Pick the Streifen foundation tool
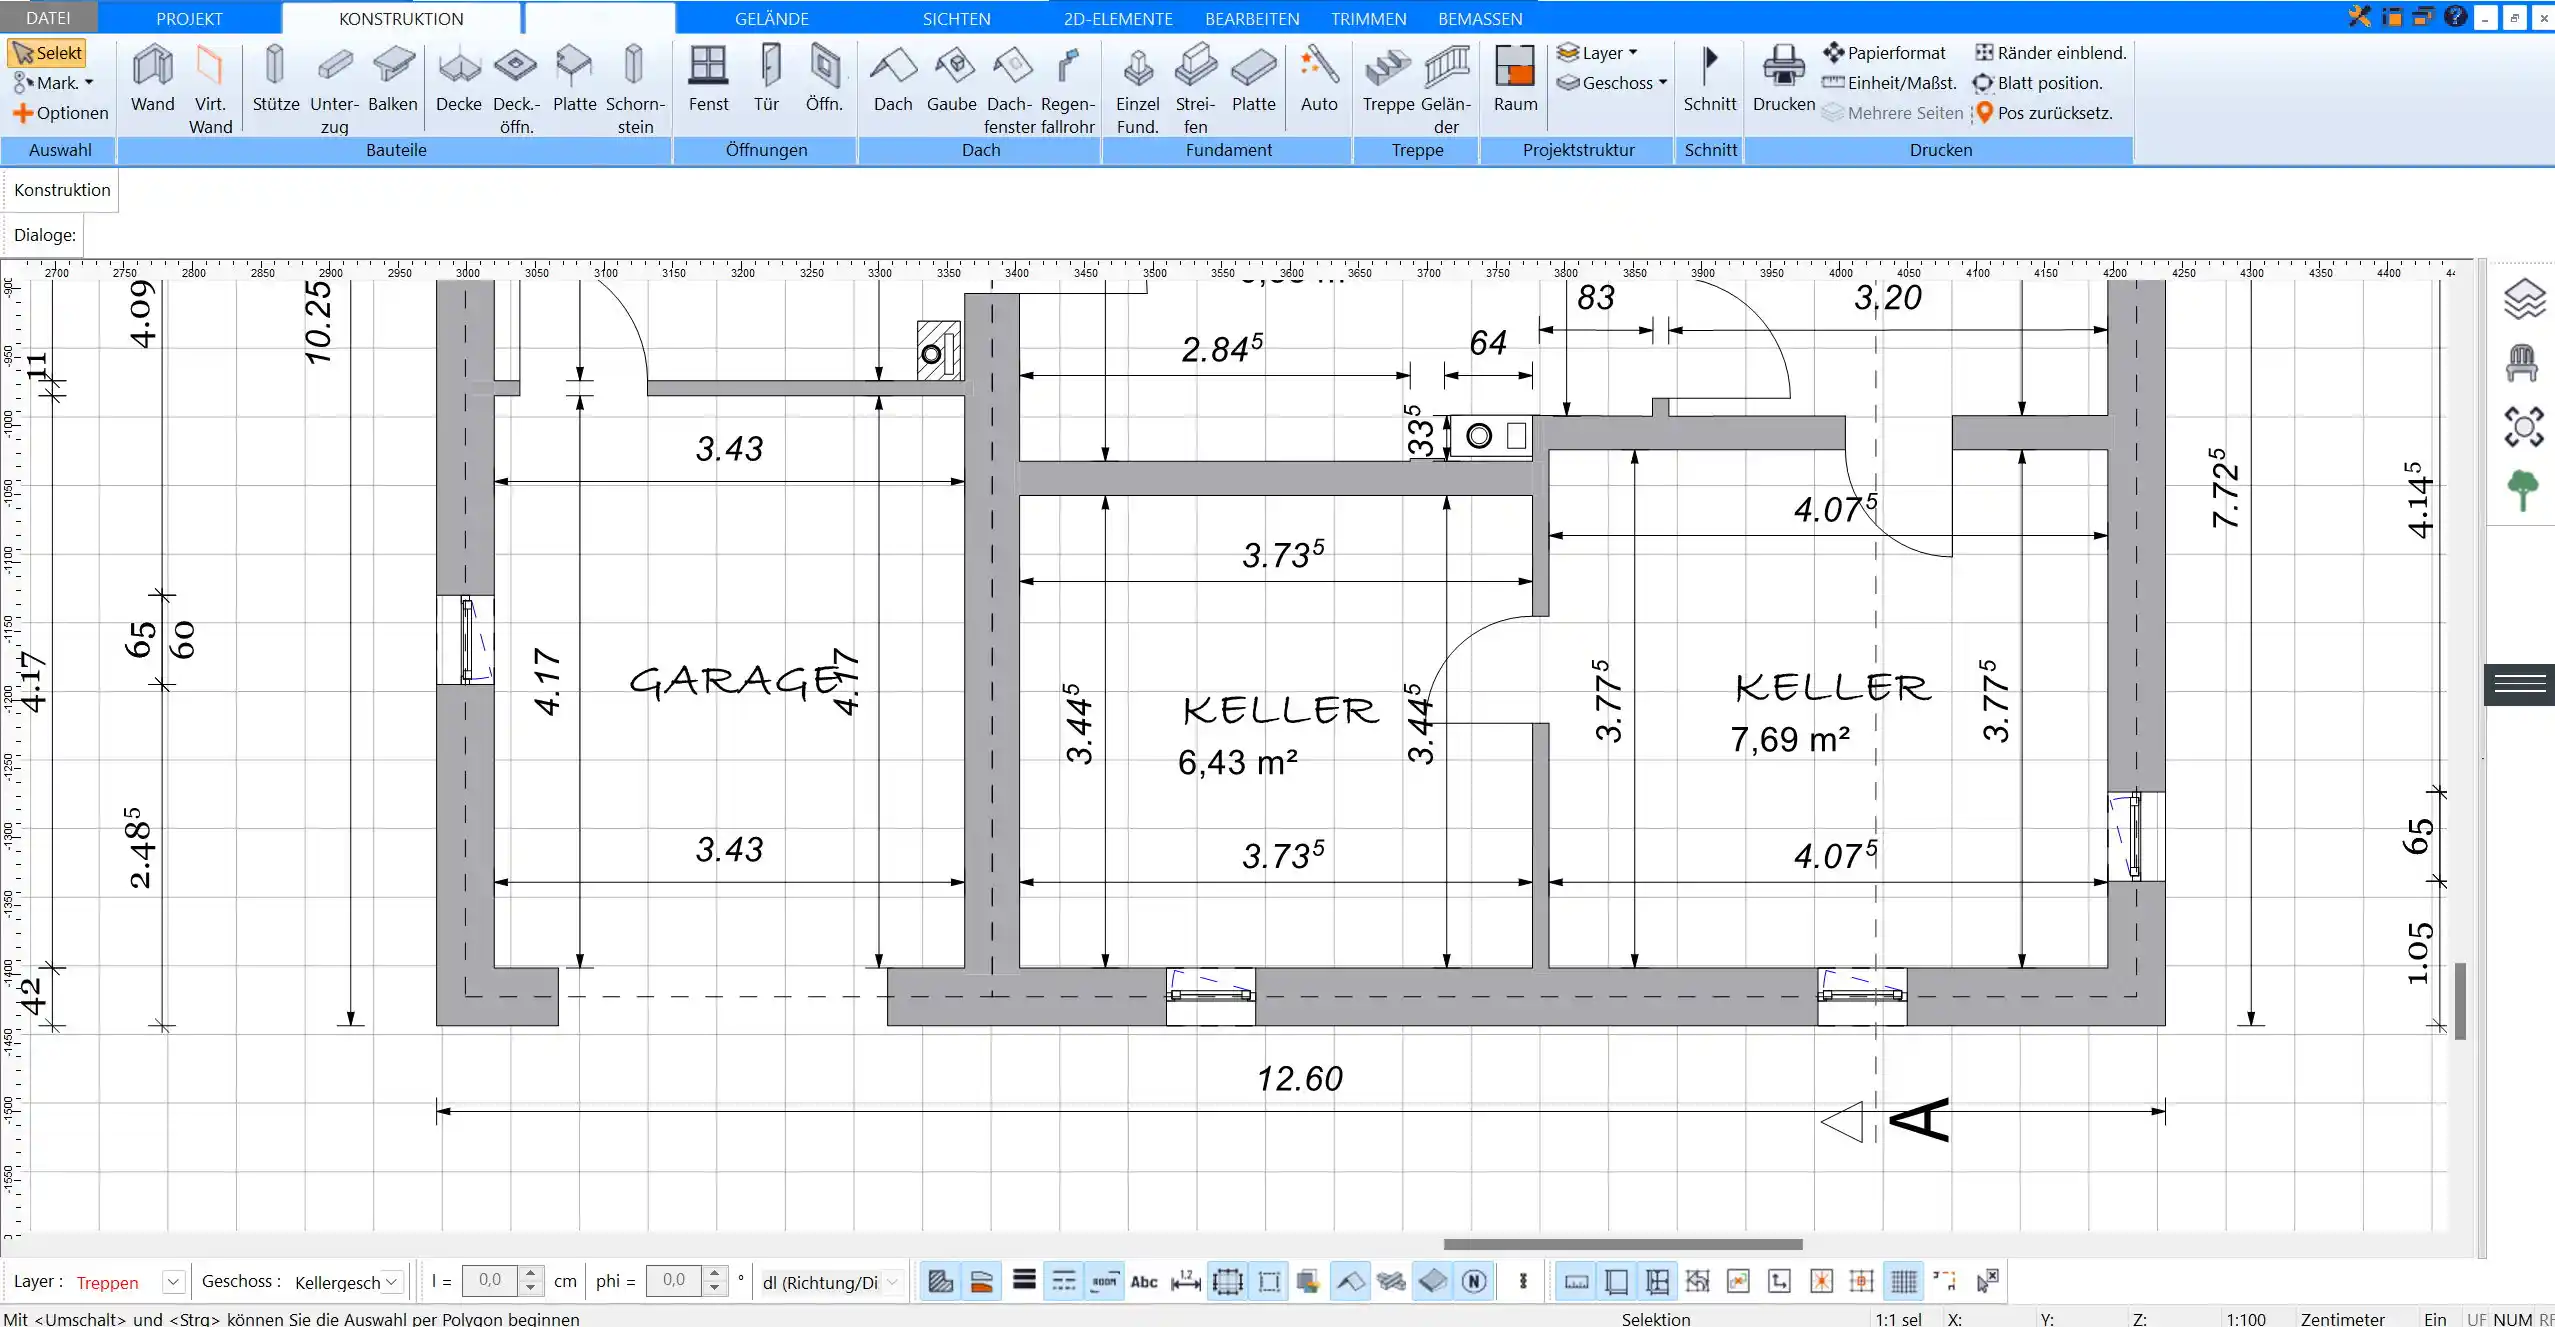2555x1327 pixels. 1196,90
